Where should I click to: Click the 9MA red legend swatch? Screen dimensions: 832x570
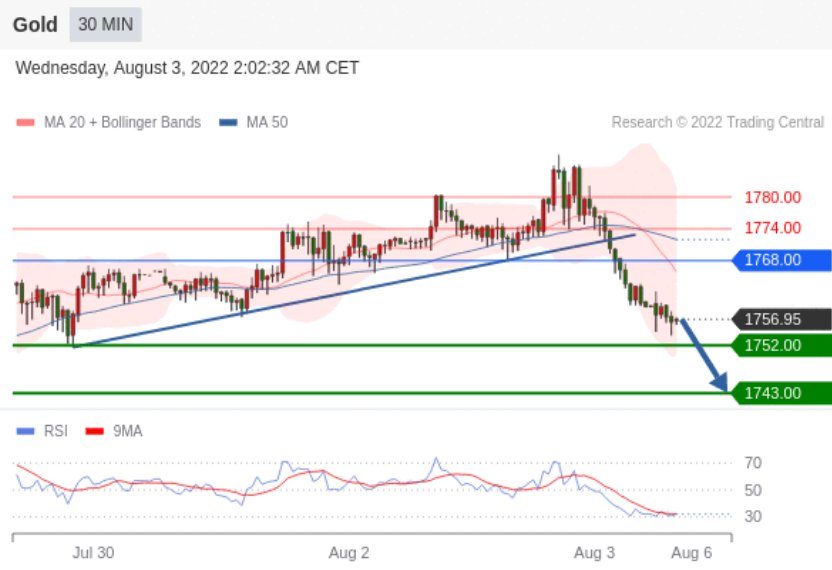pyautogui.click(x=94, y=431)
